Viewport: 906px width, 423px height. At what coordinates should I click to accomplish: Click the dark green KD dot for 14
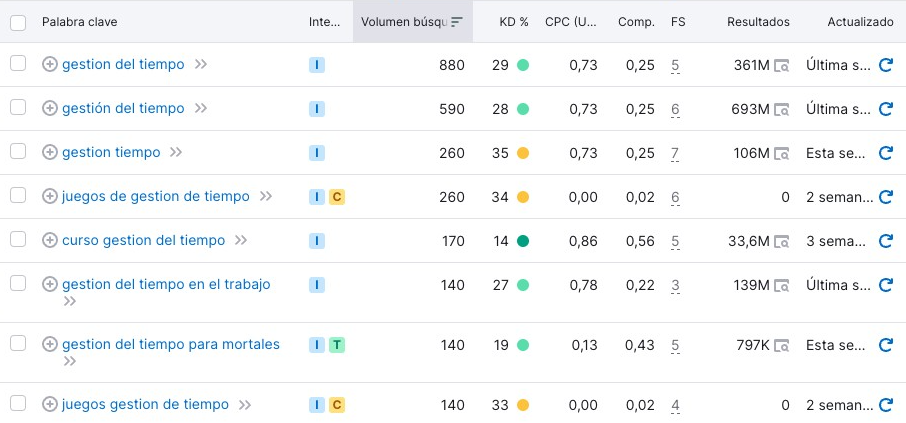(522, 241)
